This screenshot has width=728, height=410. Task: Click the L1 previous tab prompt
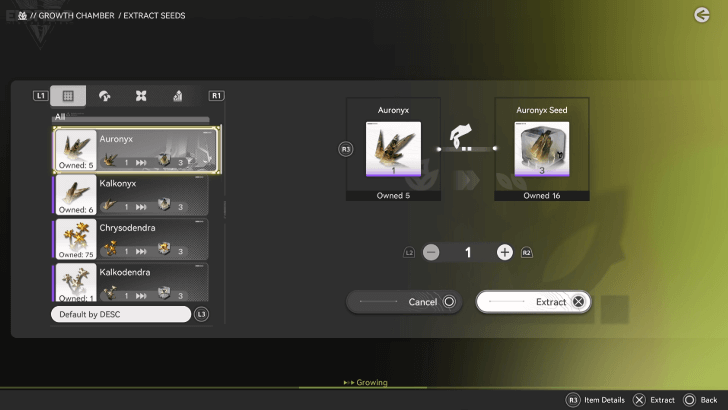(40, 96)
